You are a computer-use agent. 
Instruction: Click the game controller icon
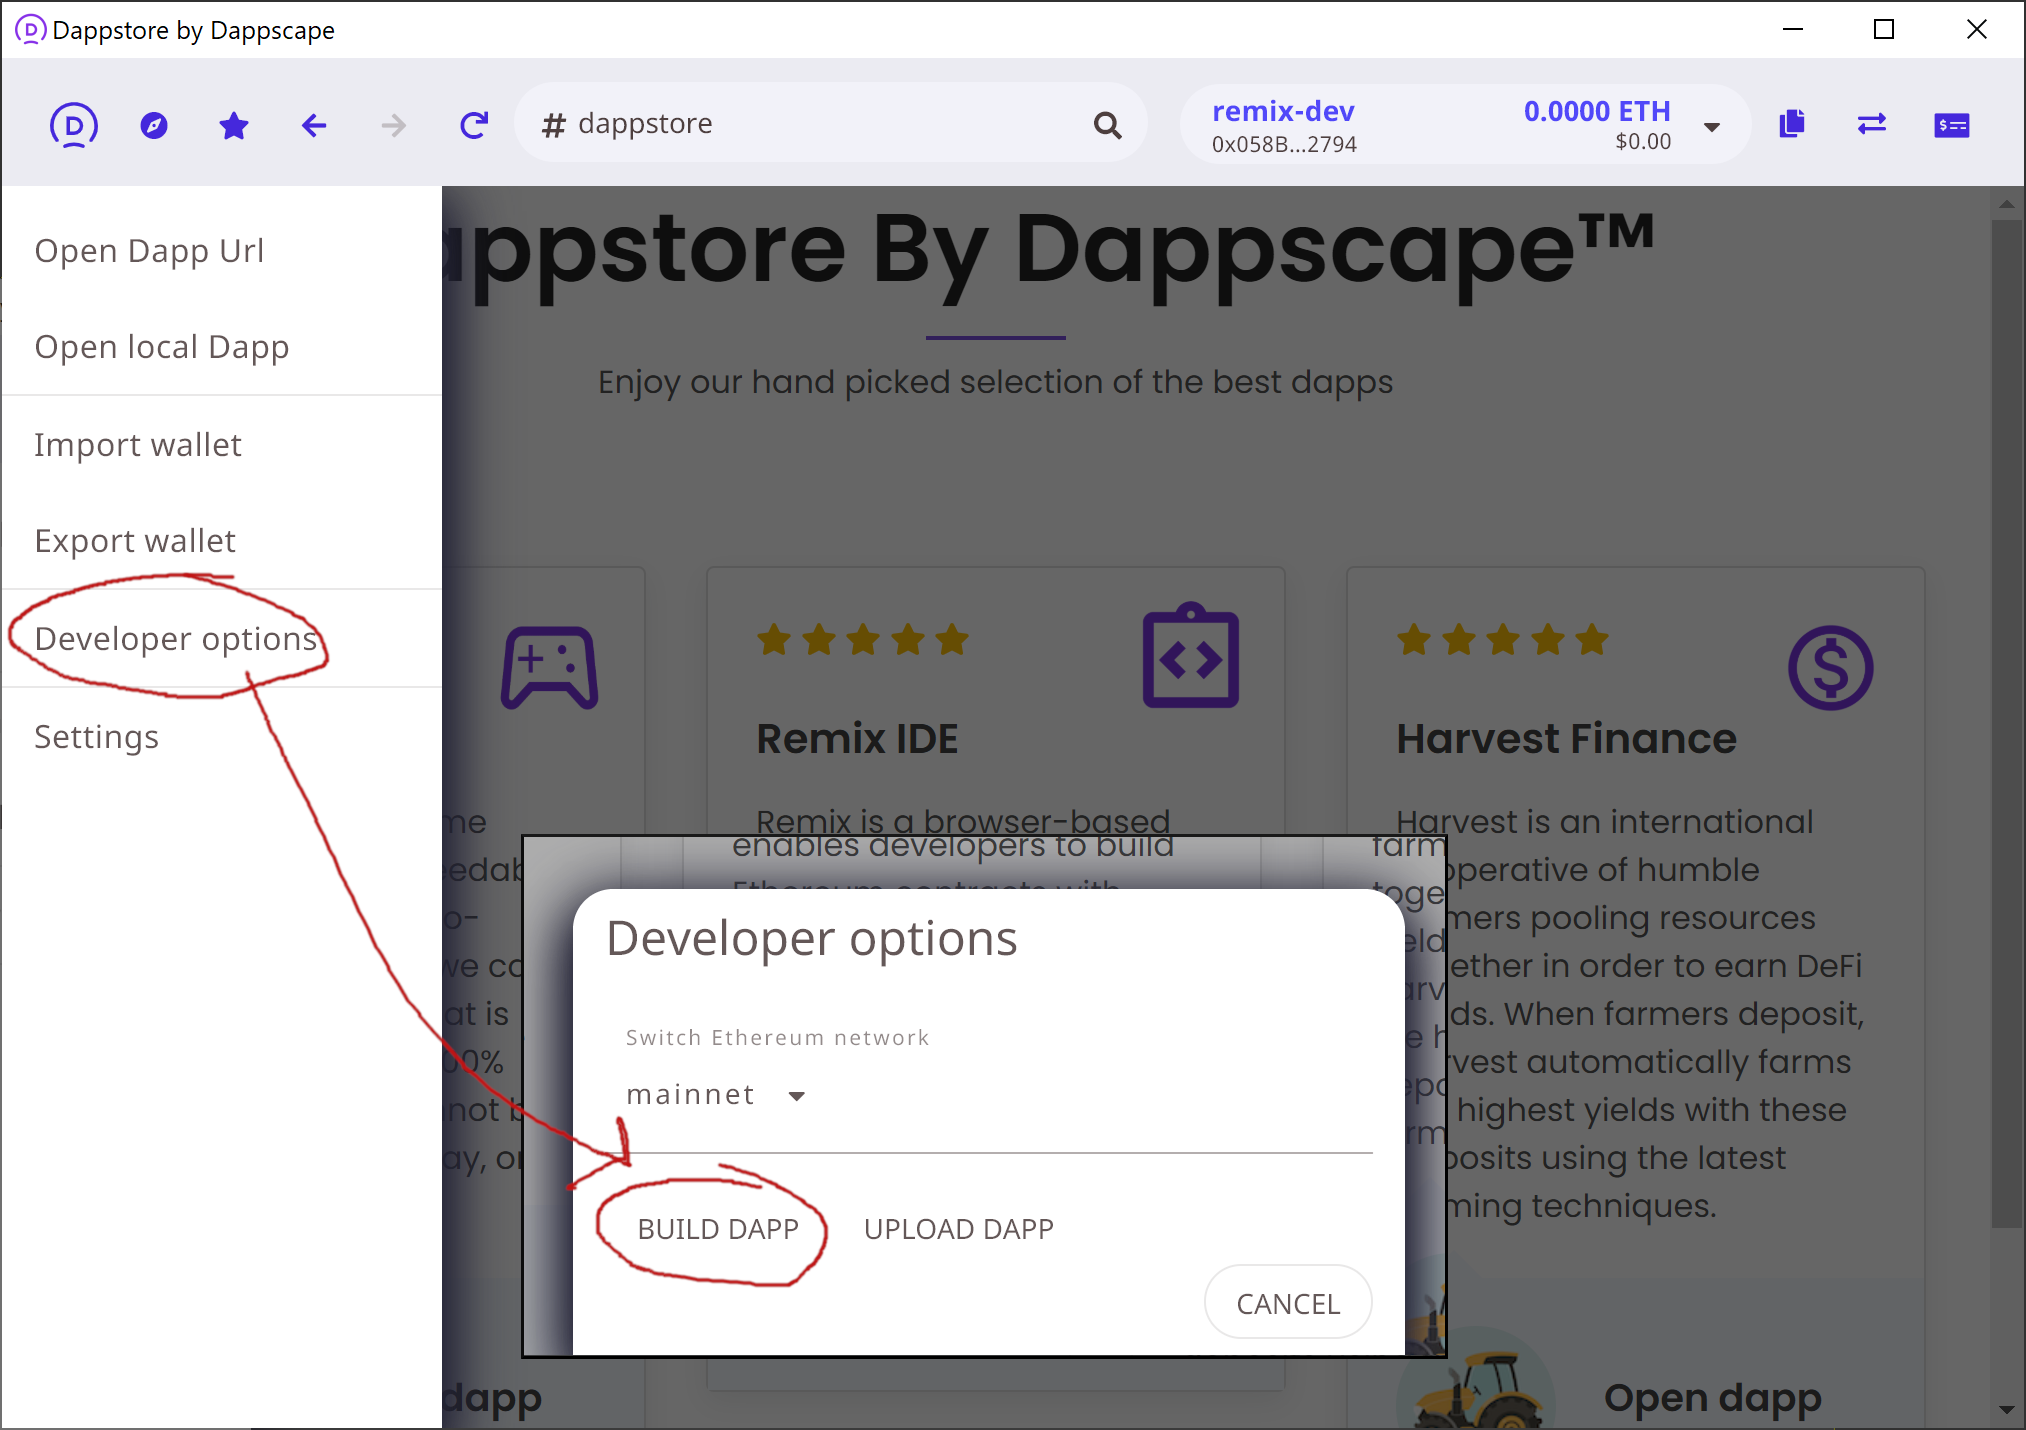549,667
